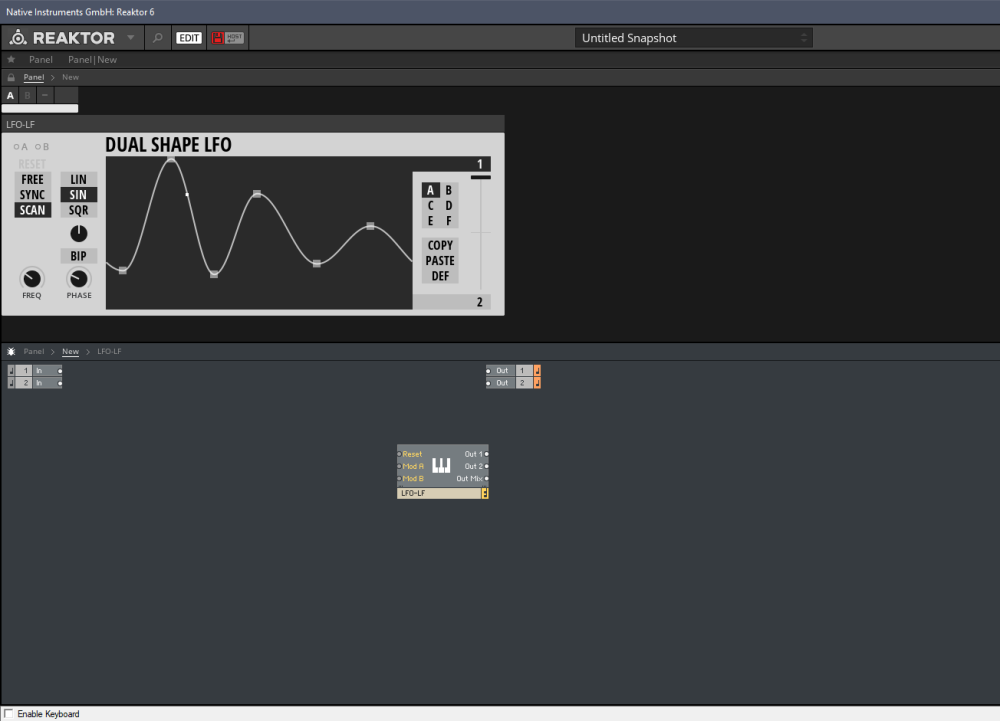This screenshot has width=1000, height=721.
Task: Select shape slot C
Action: (x=430, y=205)
